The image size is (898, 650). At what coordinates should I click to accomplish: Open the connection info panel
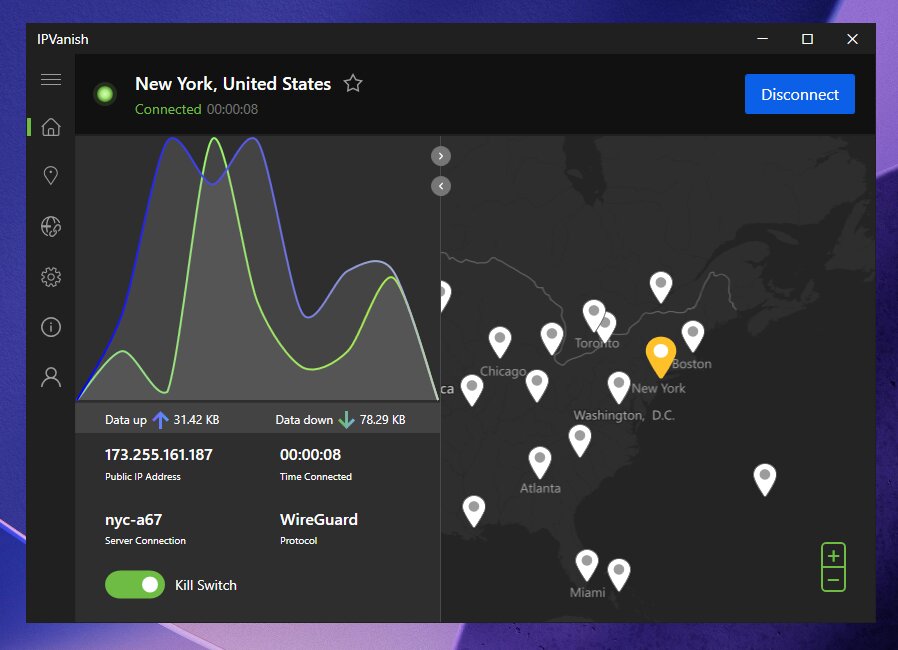pos(51,327)
